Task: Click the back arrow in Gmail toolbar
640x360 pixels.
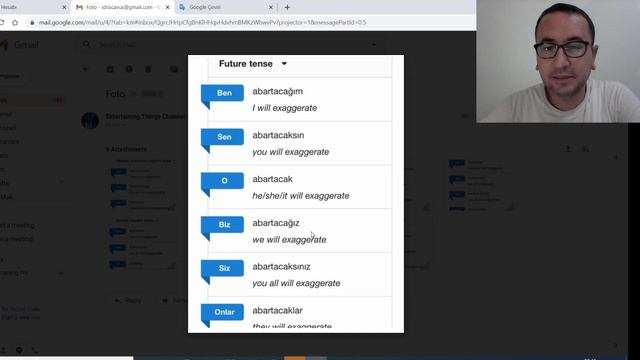Action: pyautogui.click(x=85, y=69)
